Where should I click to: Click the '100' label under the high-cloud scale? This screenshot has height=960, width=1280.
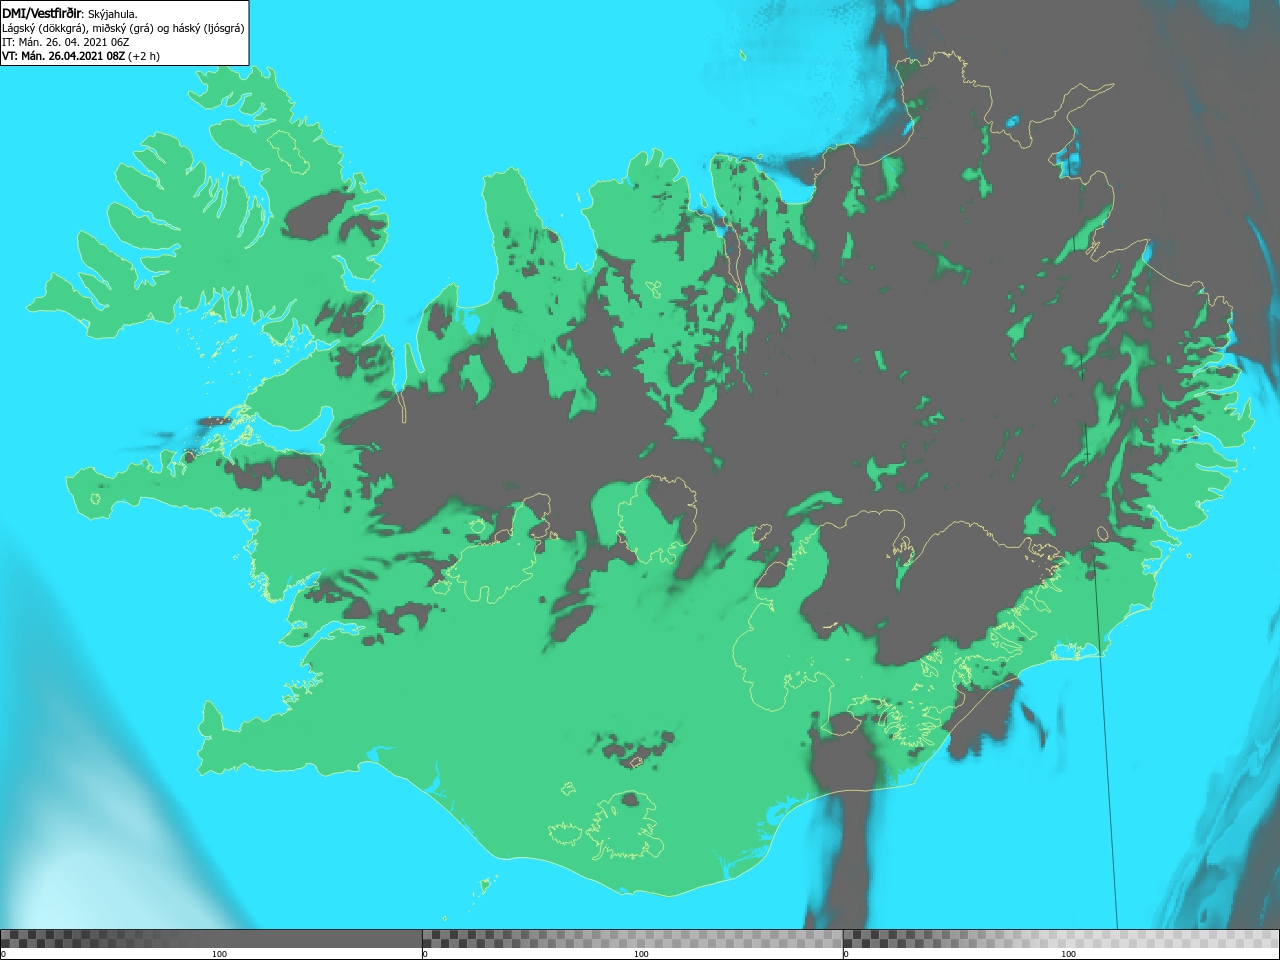click(x=1068, y=954)
